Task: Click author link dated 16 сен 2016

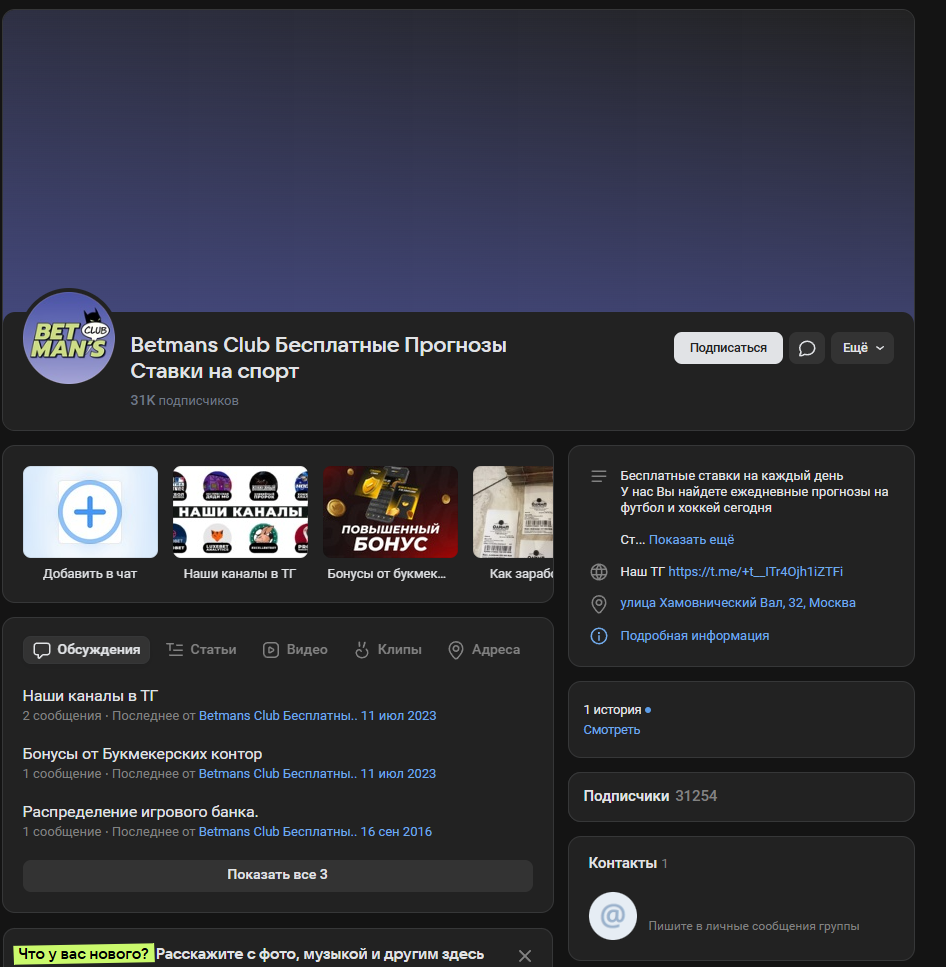Action: coord(315,831)
